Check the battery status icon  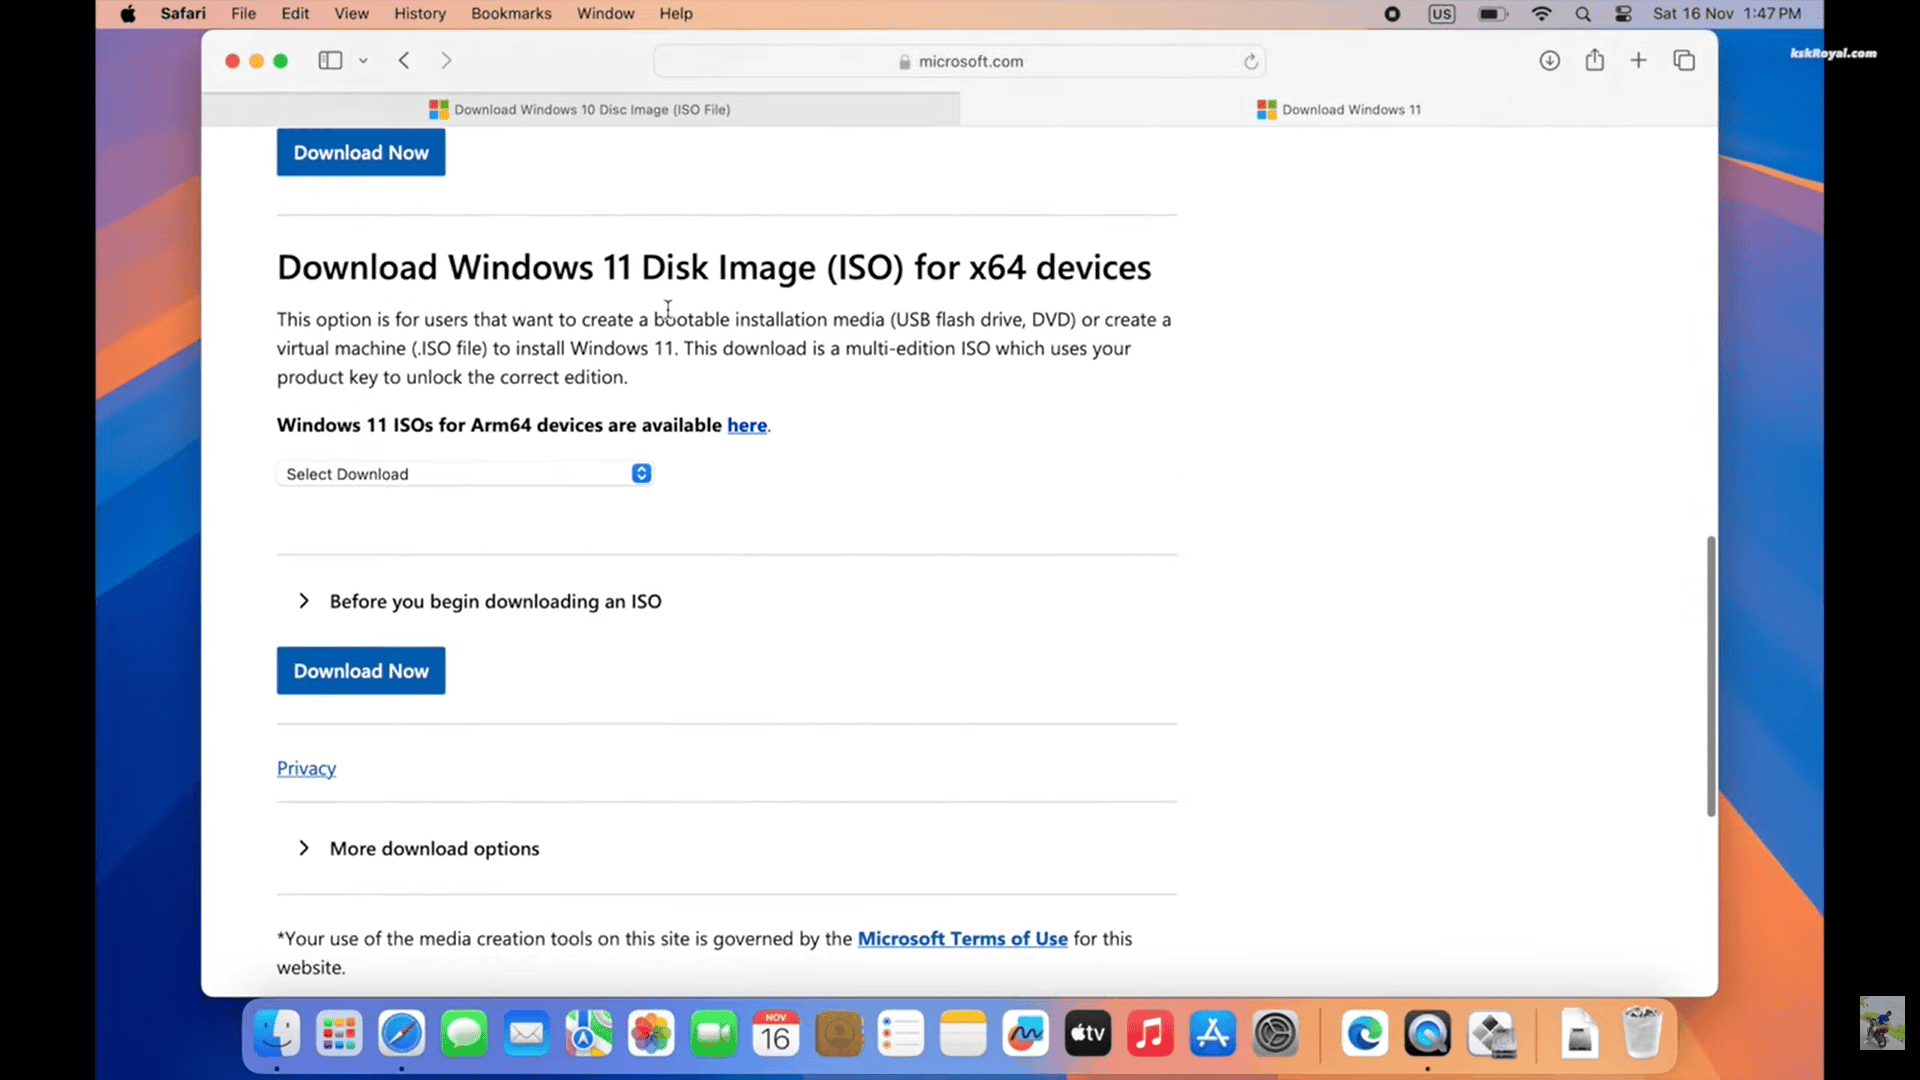coord(1493,14)
